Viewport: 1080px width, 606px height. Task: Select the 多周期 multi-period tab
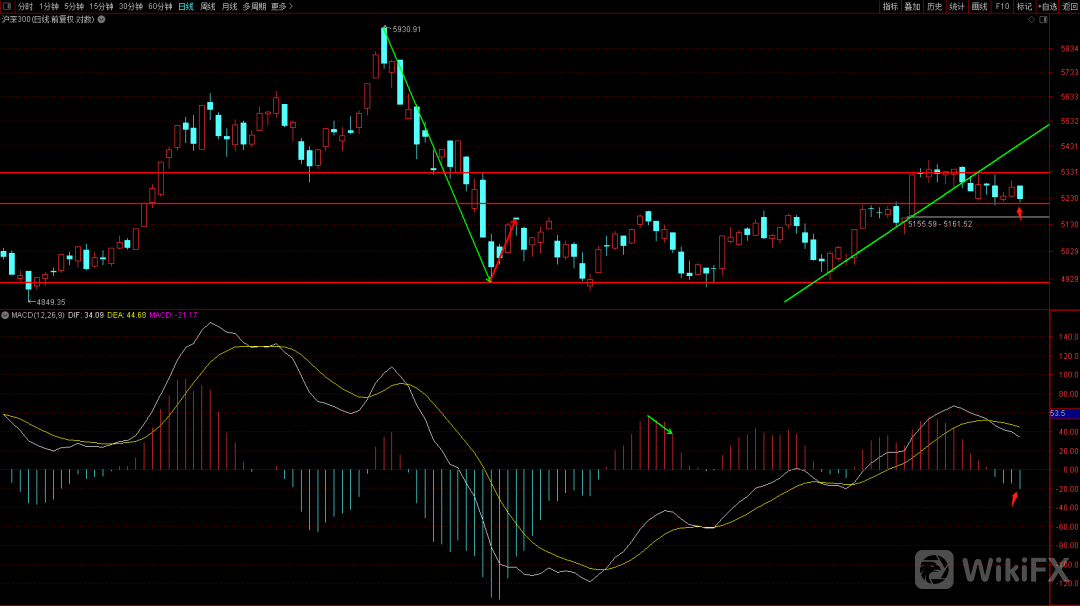[x=254, y=6]
